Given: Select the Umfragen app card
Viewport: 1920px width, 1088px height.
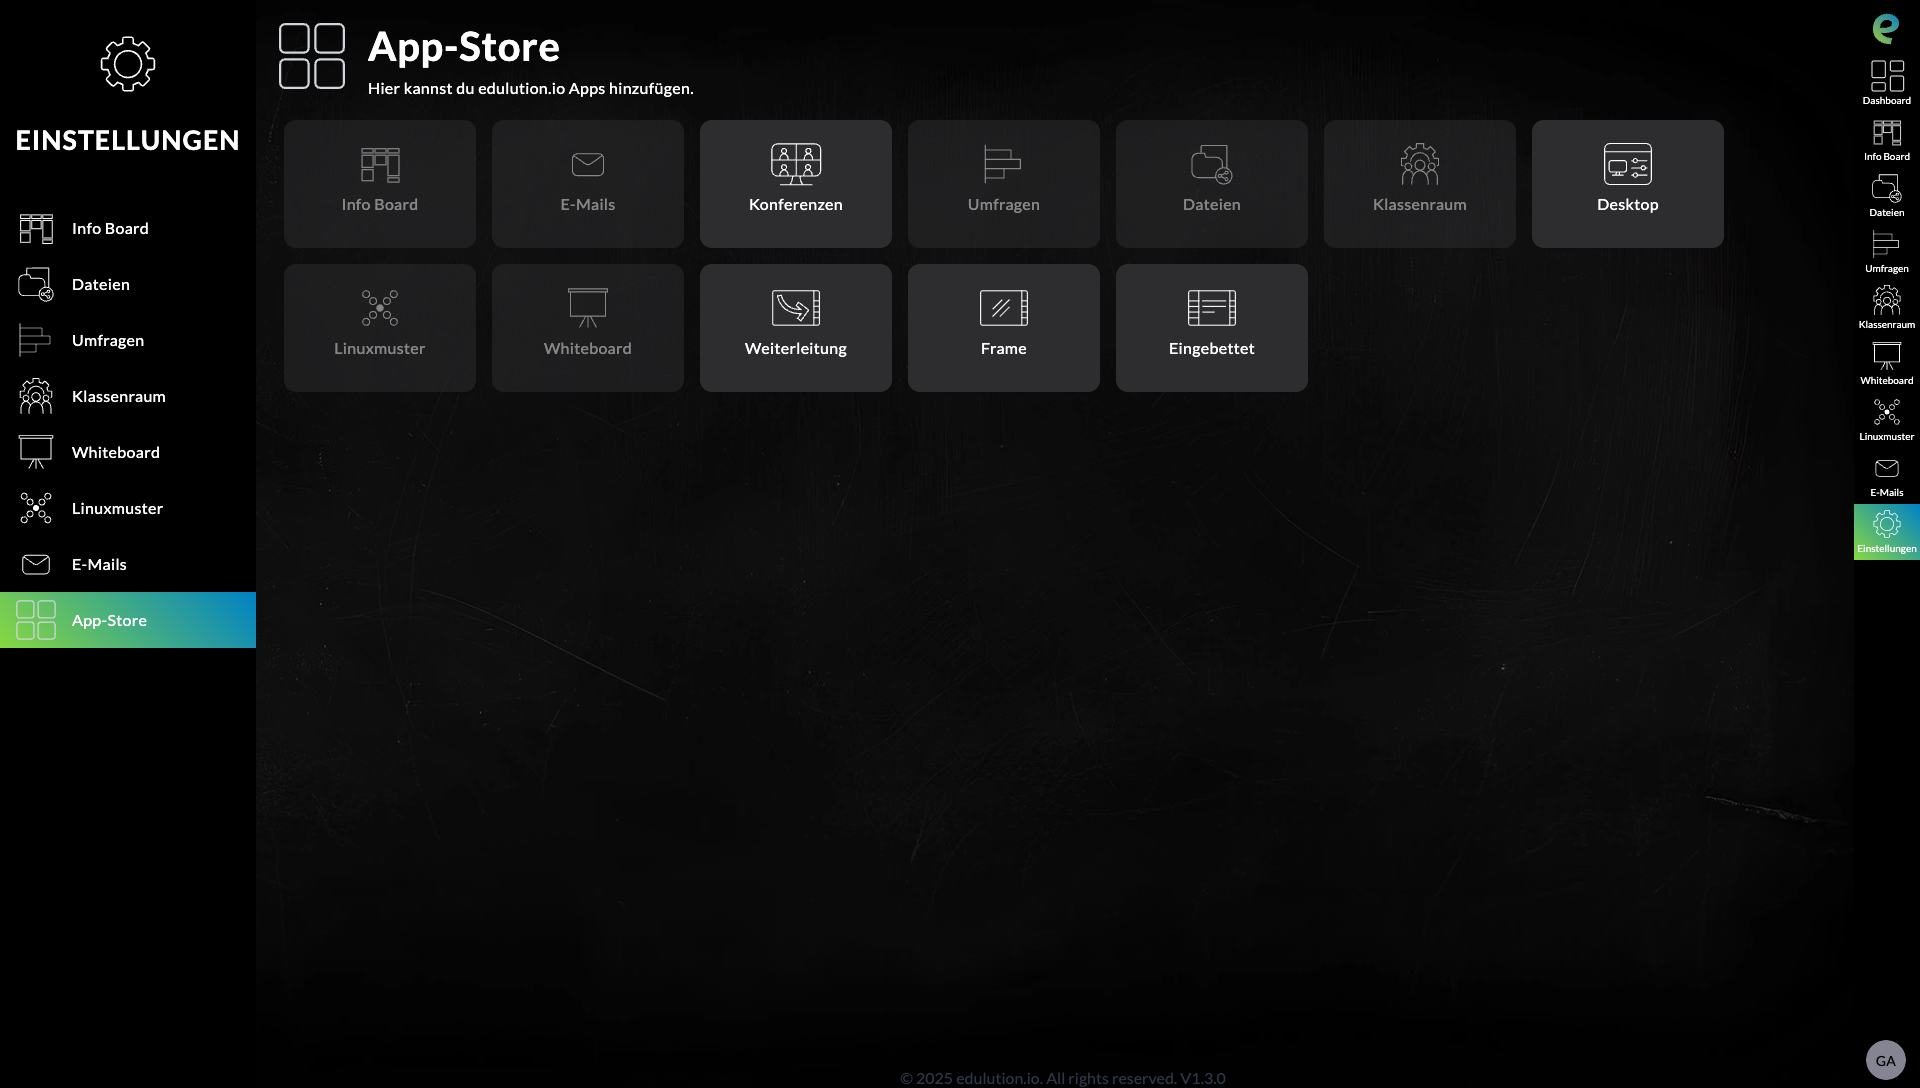Looking at the screenshot, I should pos(1004,184).
